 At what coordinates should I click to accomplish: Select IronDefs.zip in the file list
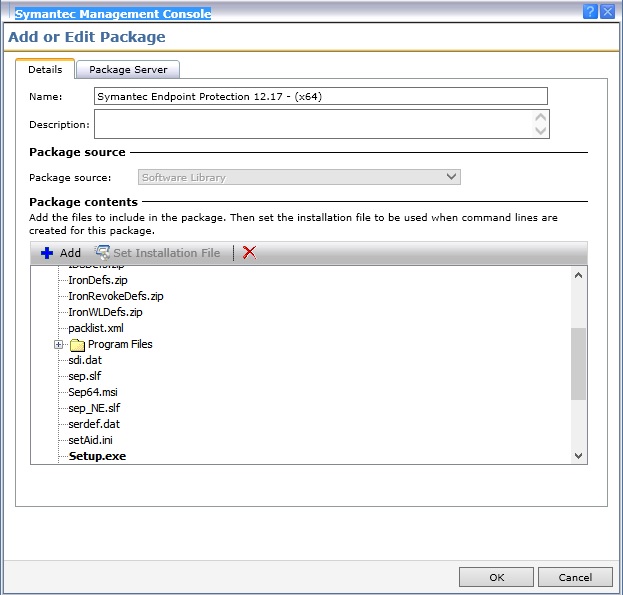tap(98, 280)
